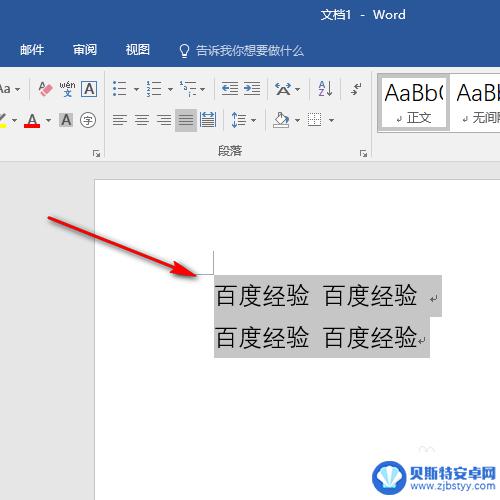This screenshot has width=500, height=500.
Task: Align text right
Action: [x=164, y=120]
